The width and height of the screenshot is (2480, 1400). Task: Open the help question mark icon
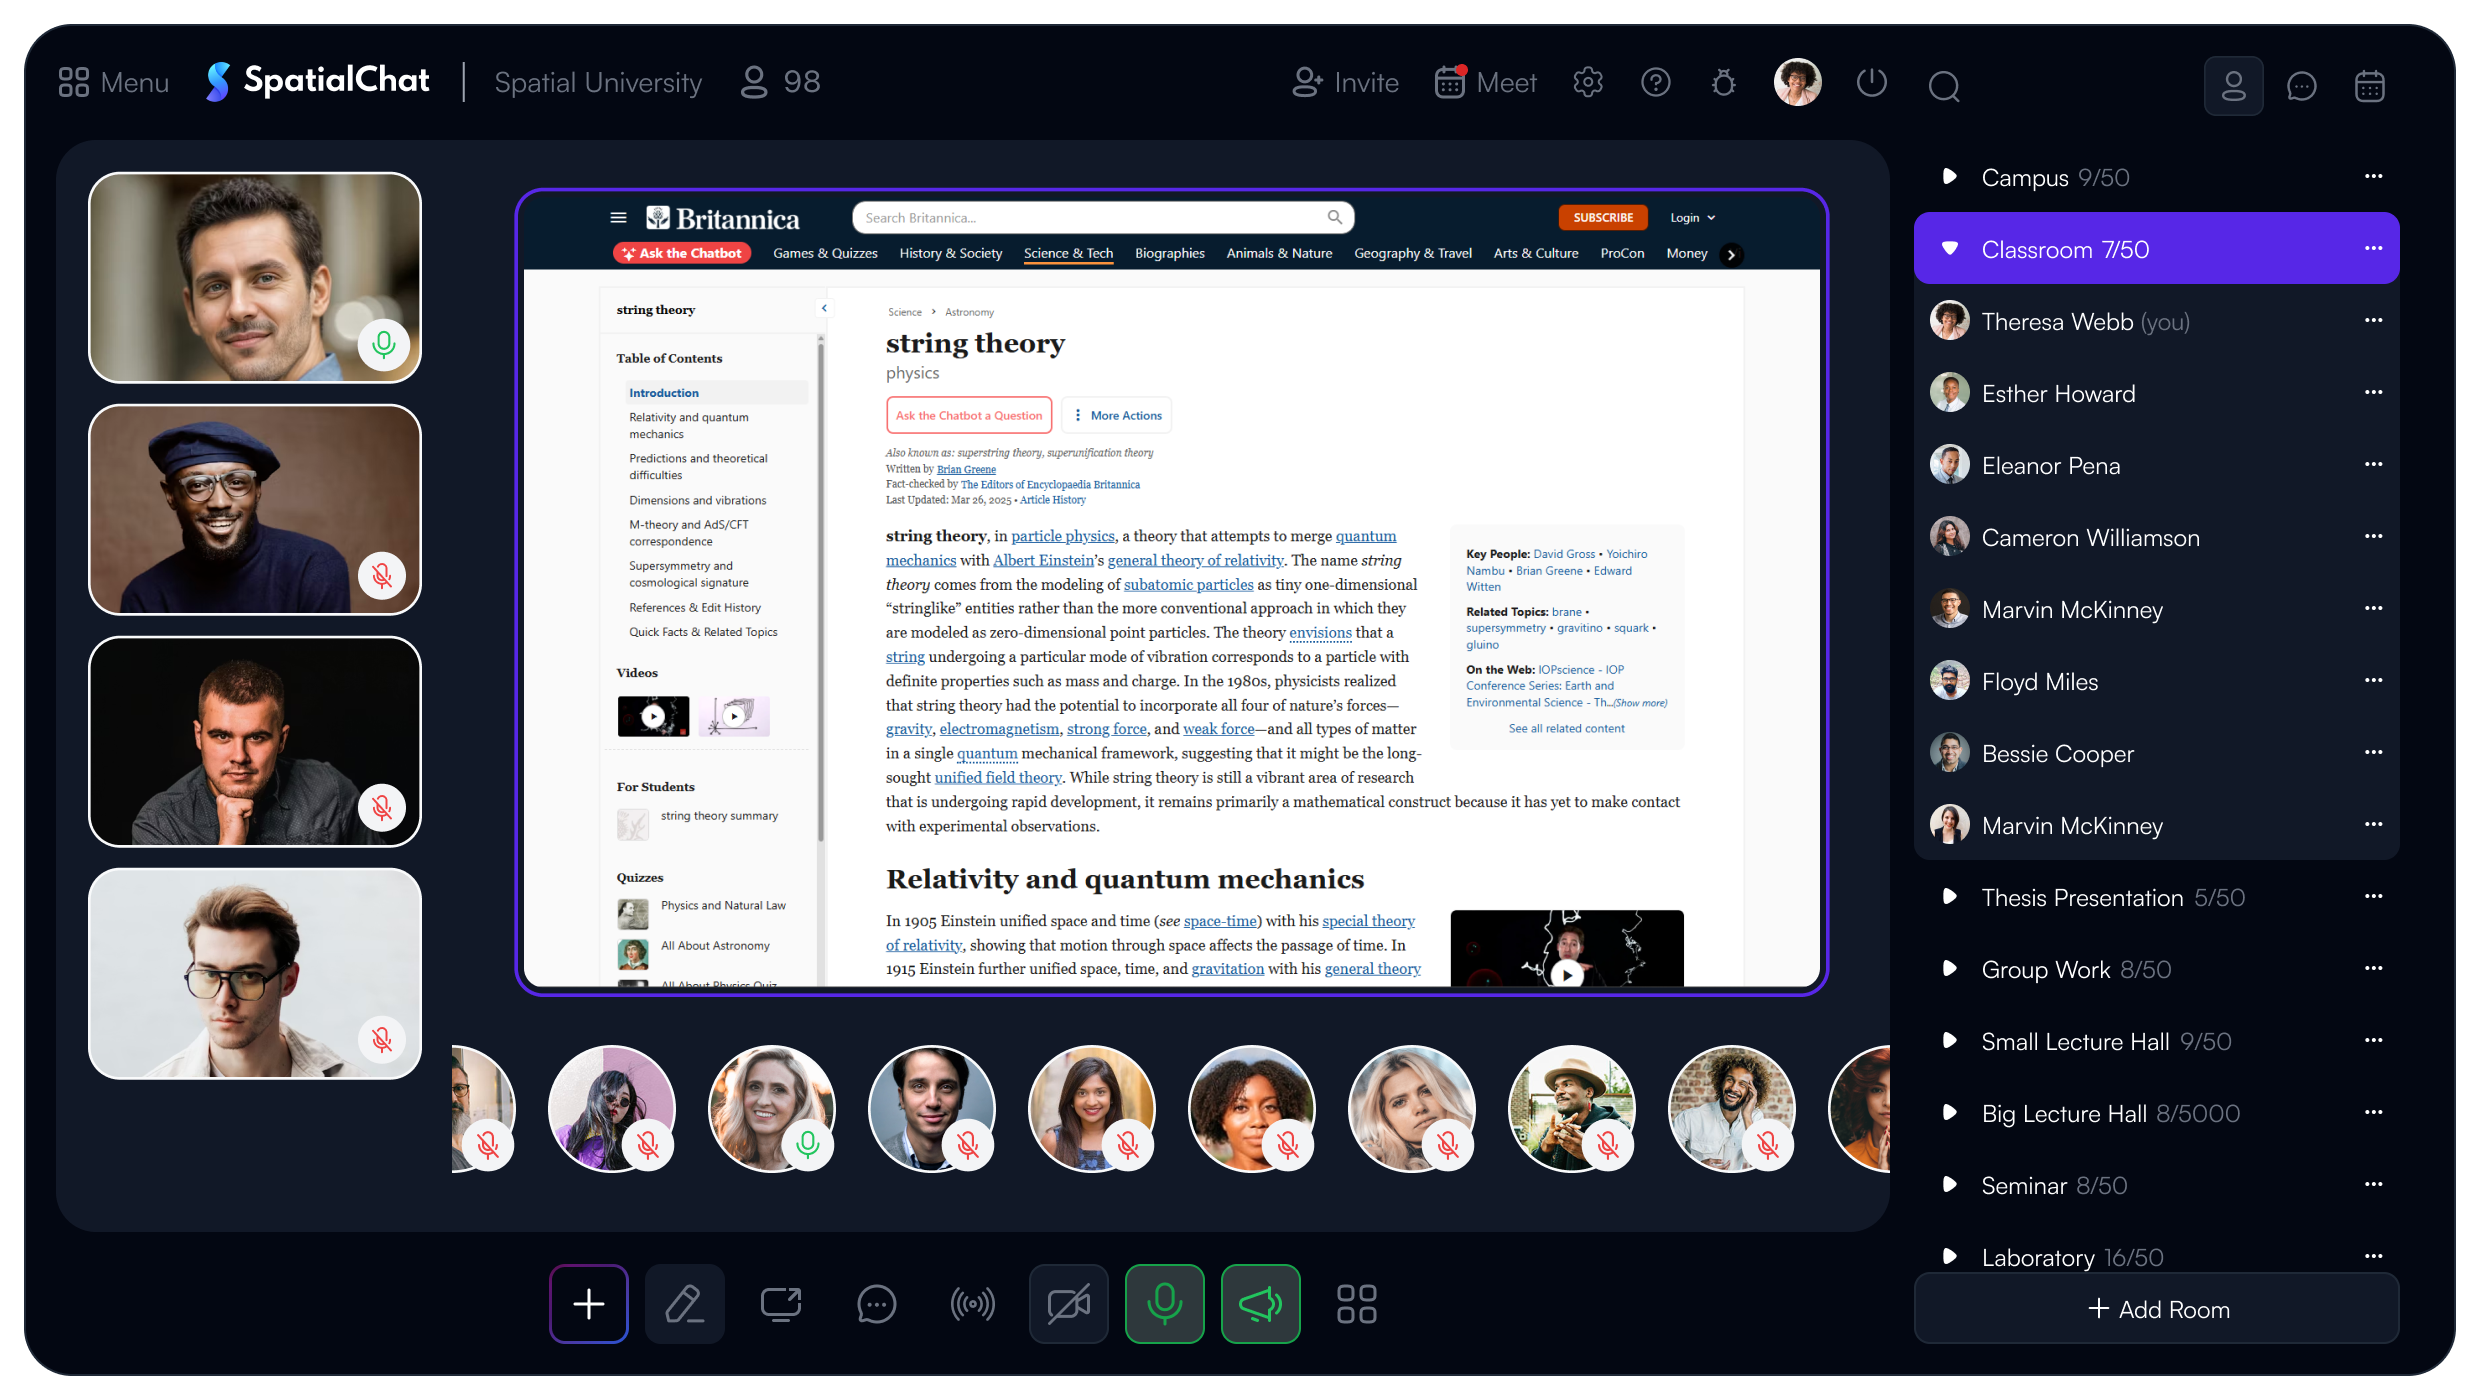[1656, 82]
